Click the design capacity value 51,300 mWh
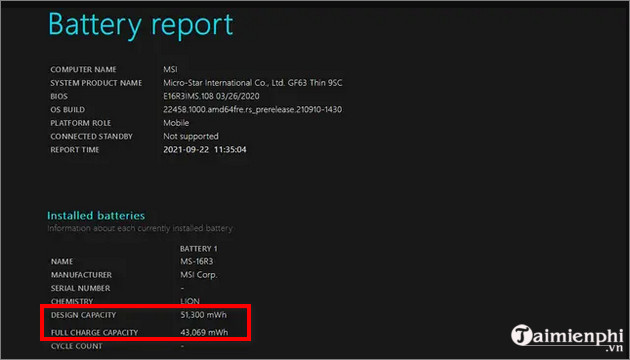The height and width of the screenshot is (360, 630). (x=204, y=315)
